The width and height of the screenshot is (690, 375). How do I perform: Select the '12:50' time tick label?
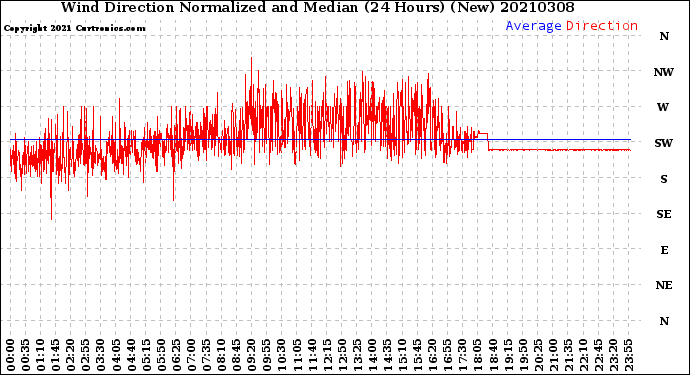tap(342, 355)
